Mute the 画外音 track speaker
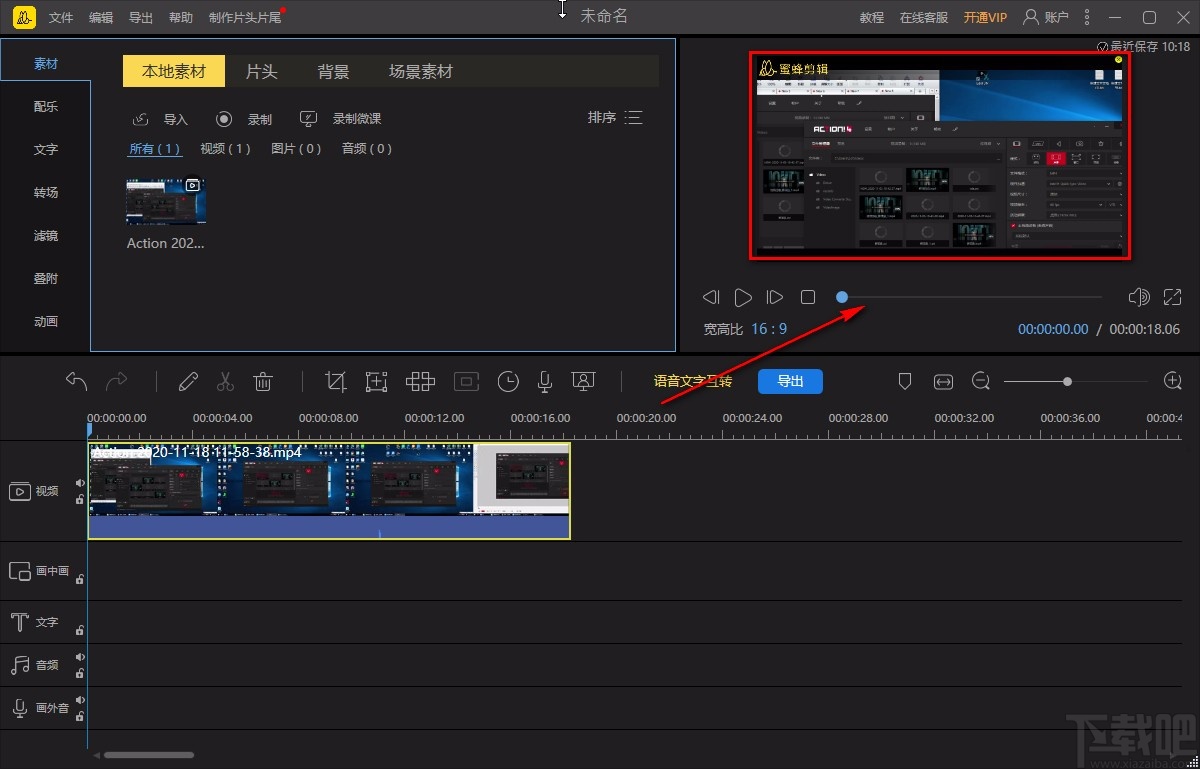 (80, 700)
